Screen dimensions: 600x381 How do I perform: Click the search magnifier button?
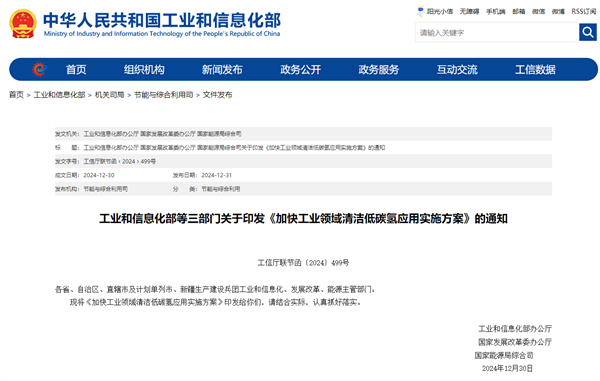click(588, 32)
